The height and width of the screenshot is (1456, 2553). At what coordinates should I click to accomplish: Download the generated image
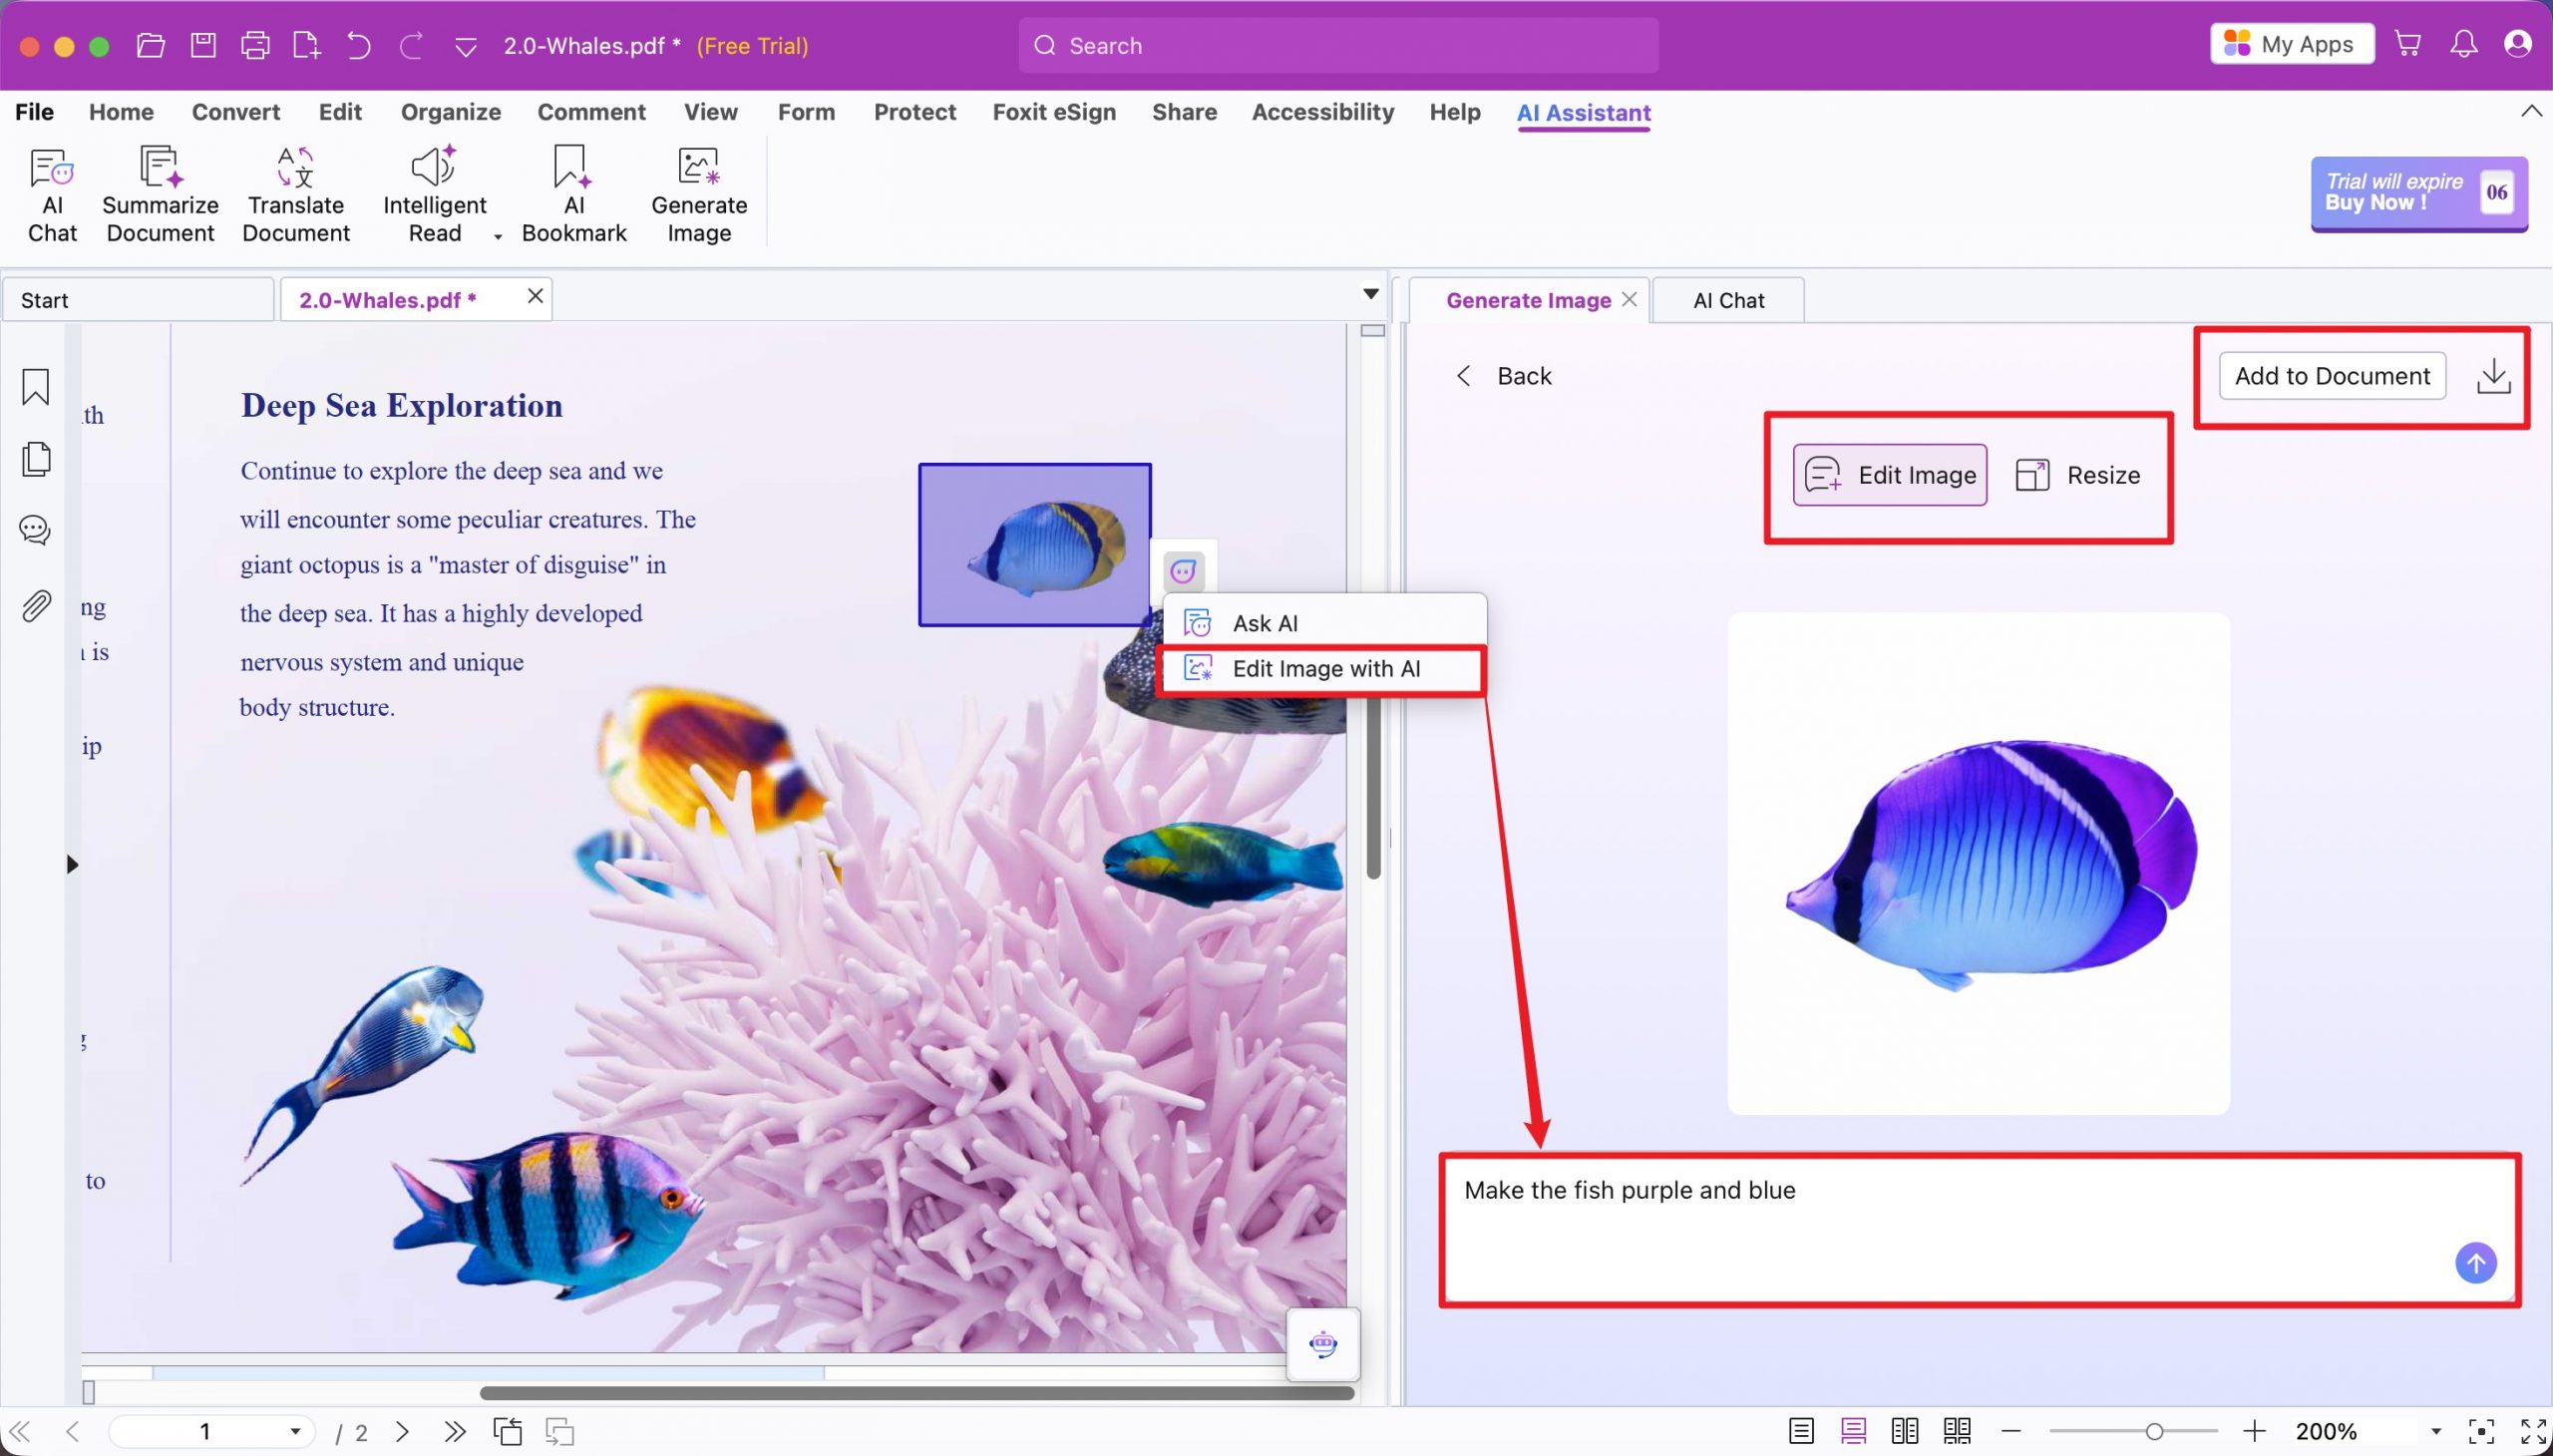(x=2493, y=376)
